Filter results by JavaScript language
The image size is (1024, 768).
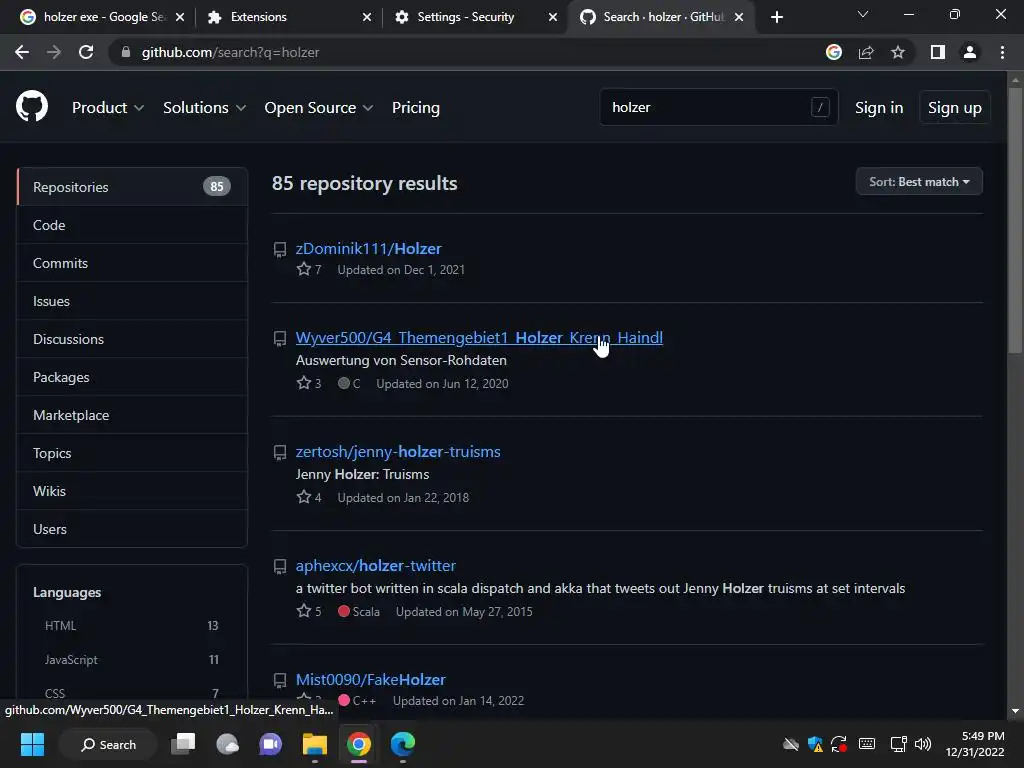tap(132, 660)
